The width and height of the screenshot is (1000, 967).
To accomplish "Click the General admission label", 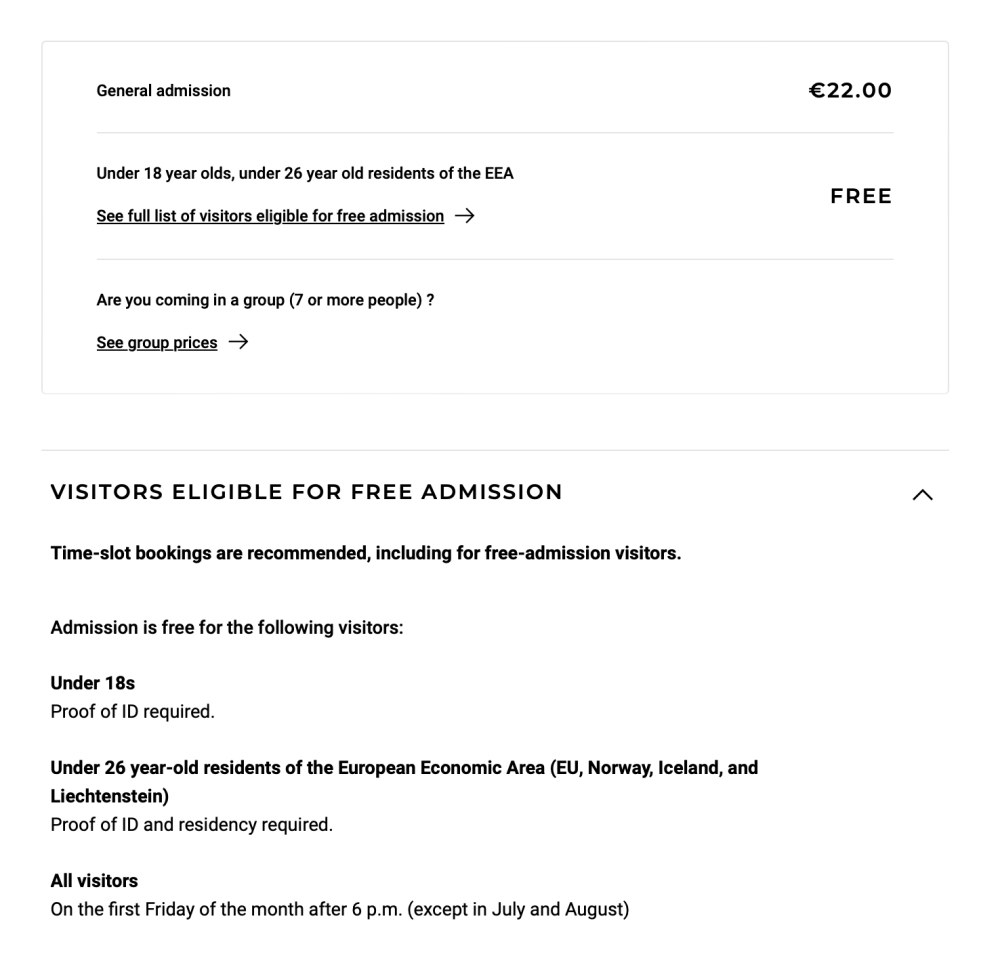I will pos(163,91).
